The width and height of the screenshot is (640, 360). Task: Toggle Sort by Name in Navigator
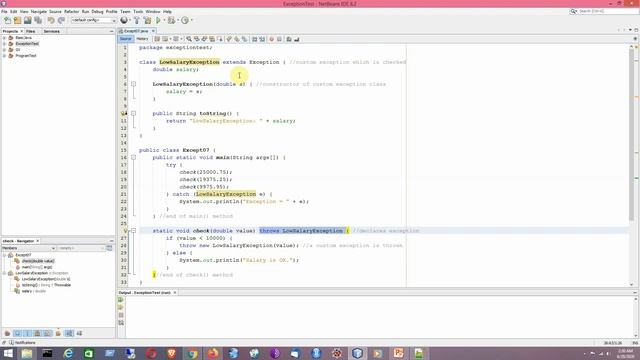(69, 333)
